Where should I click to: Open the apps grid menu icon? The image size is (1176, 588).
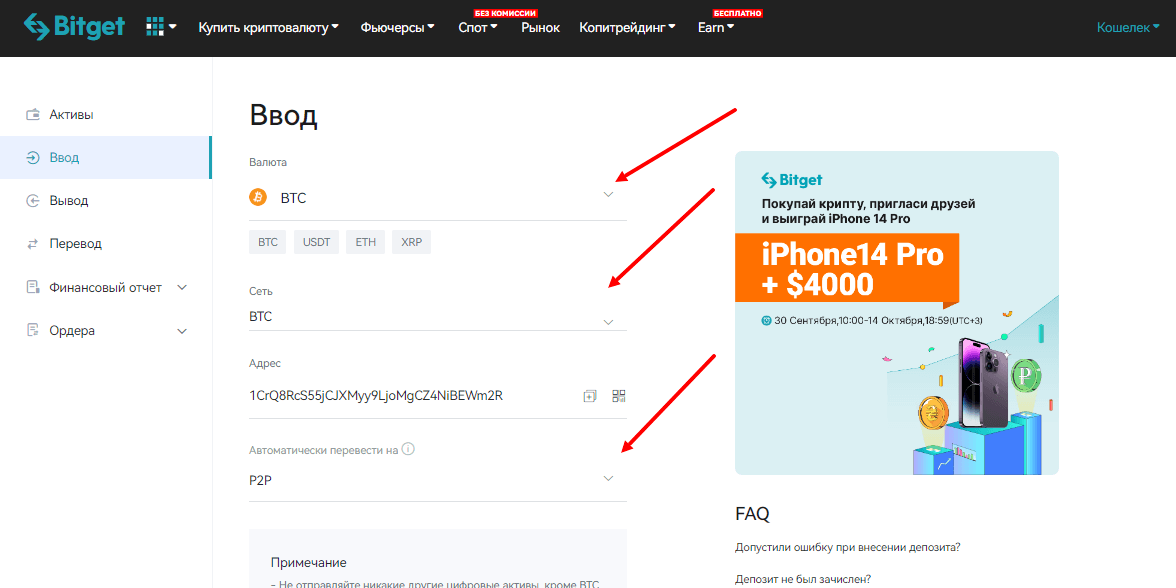pos(155,27)
